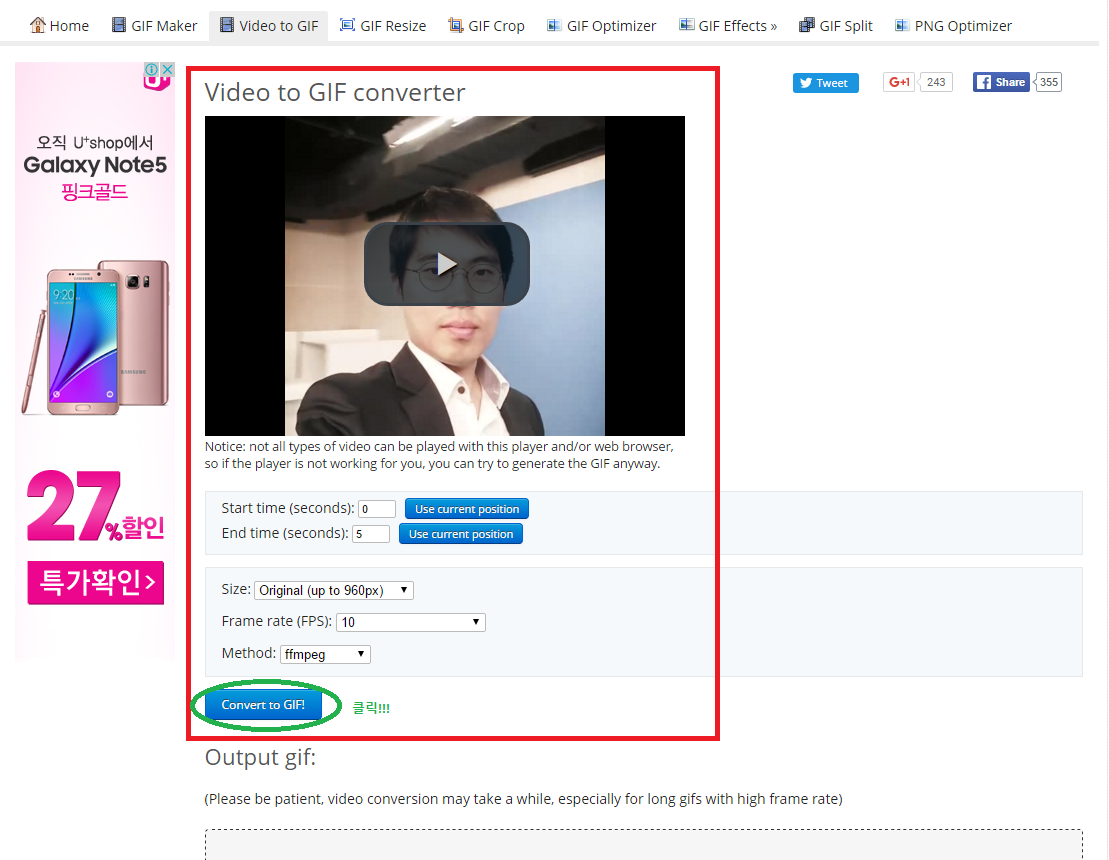
Task: Click the Start time seconds field
Action: point(377,509)
